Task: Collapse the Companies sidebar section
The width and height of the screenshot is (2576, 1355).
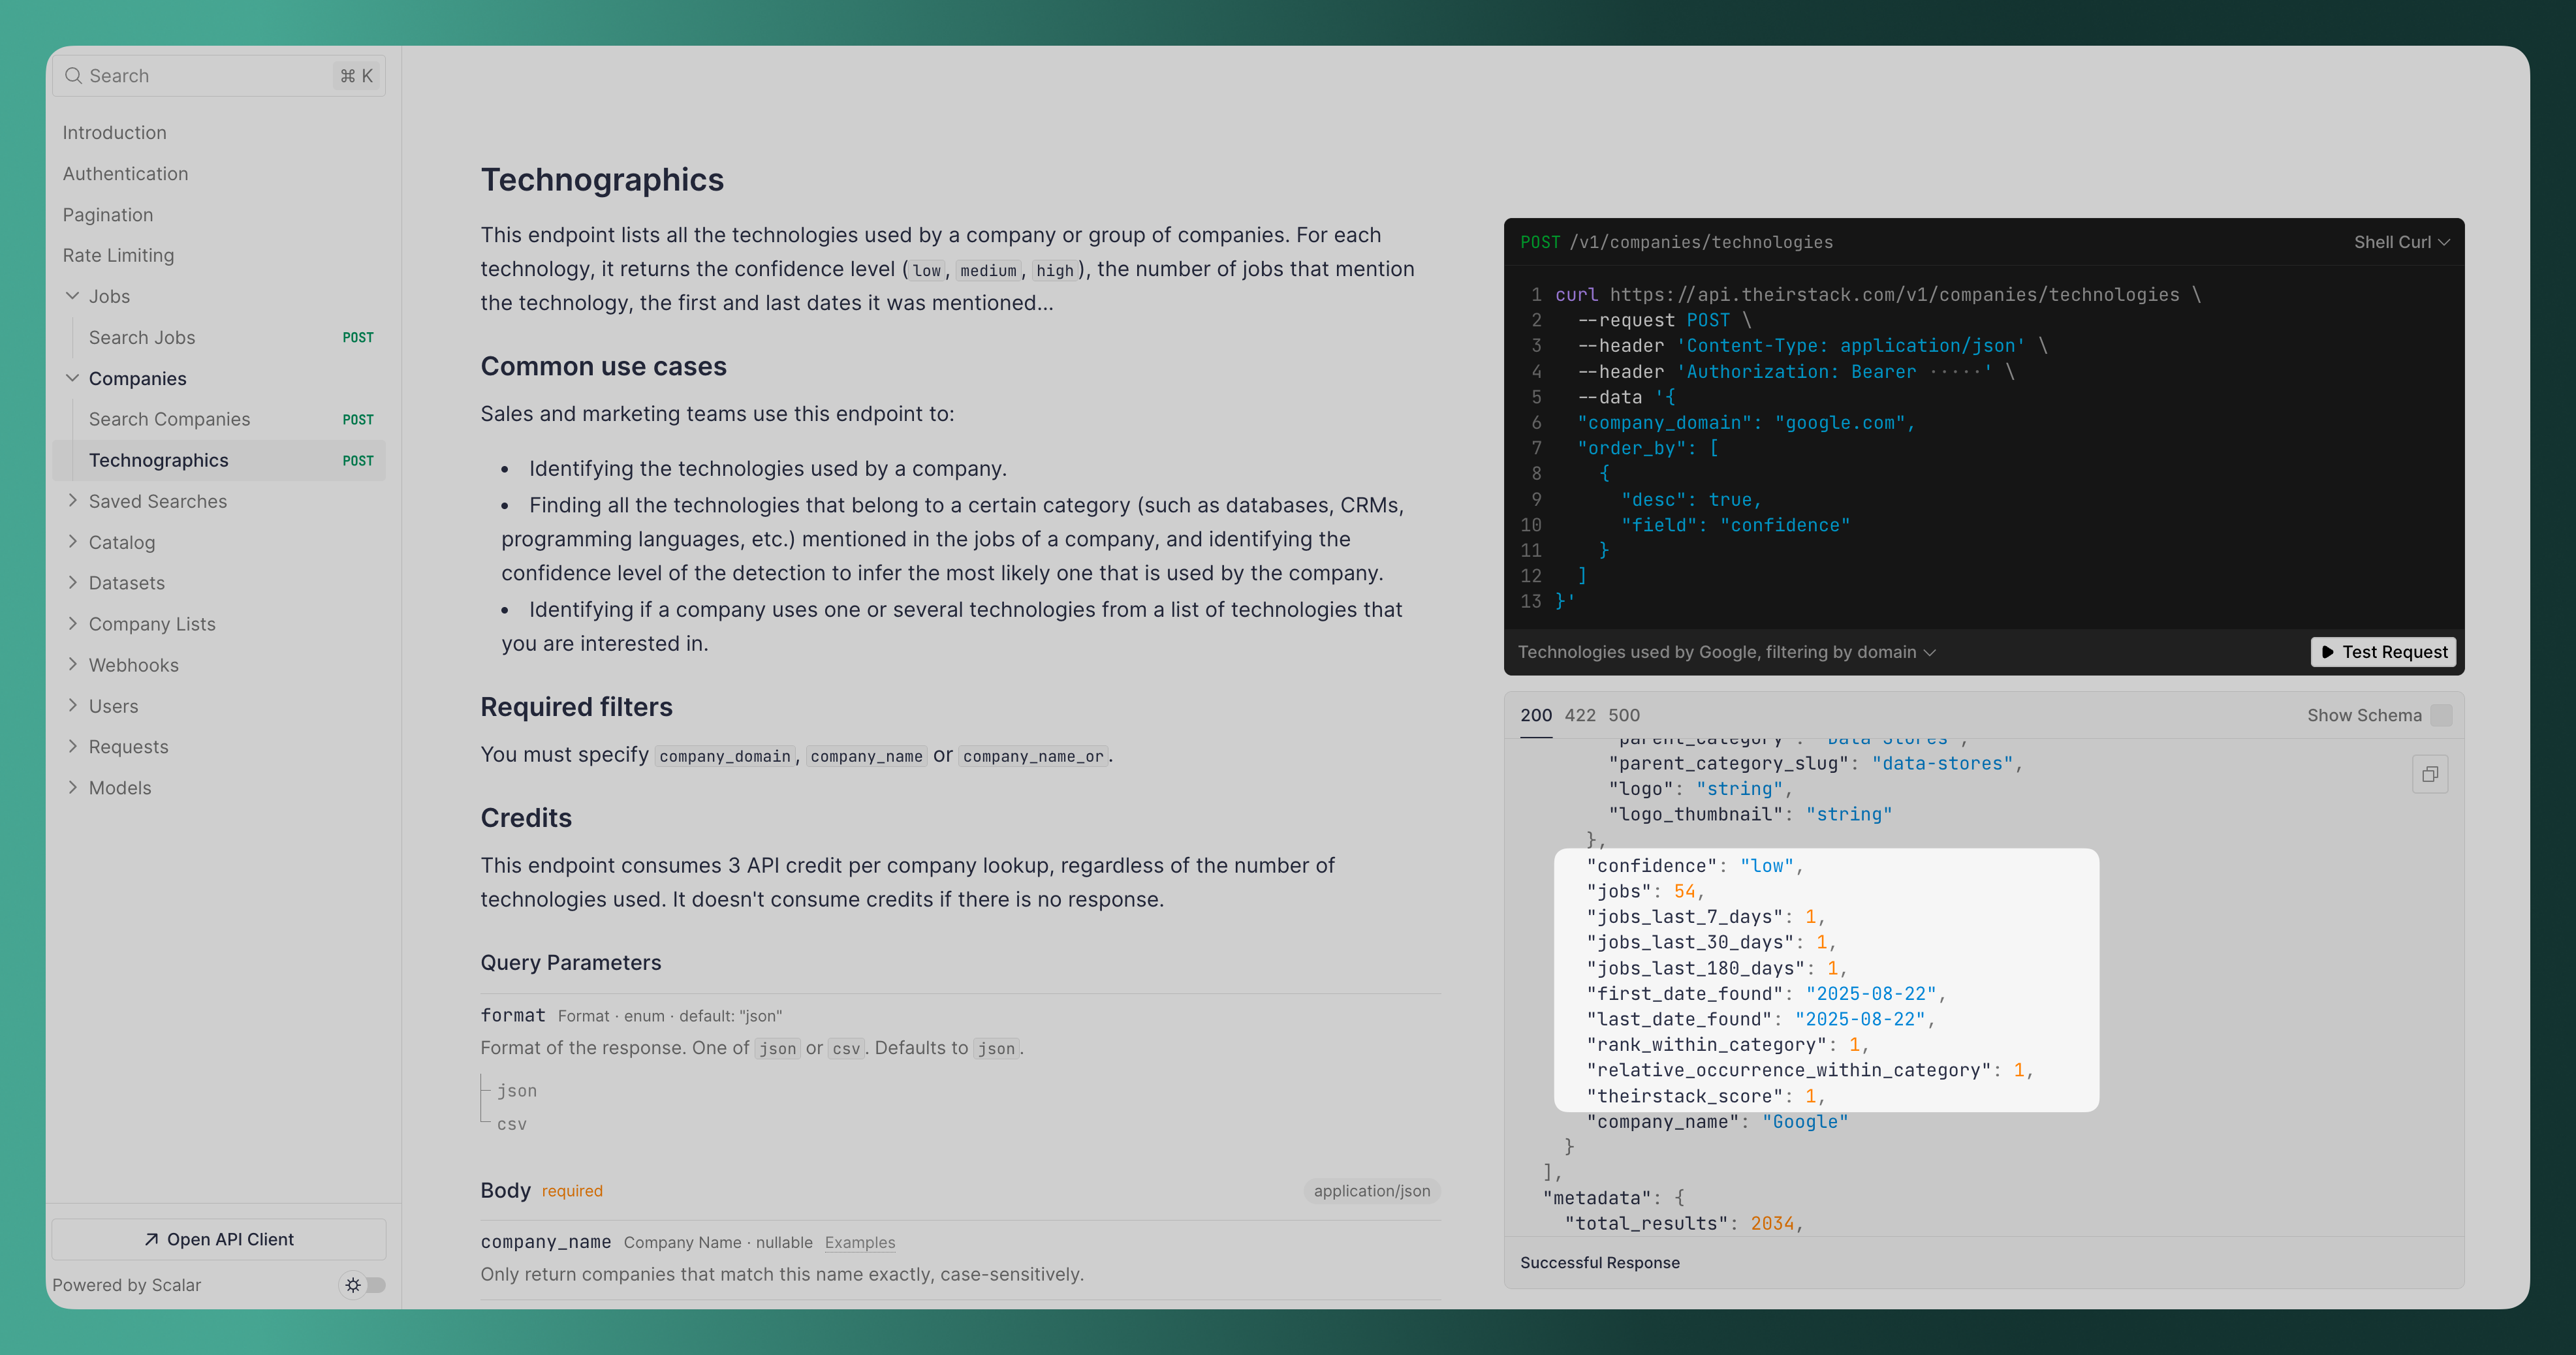Action: click(72, 378)
